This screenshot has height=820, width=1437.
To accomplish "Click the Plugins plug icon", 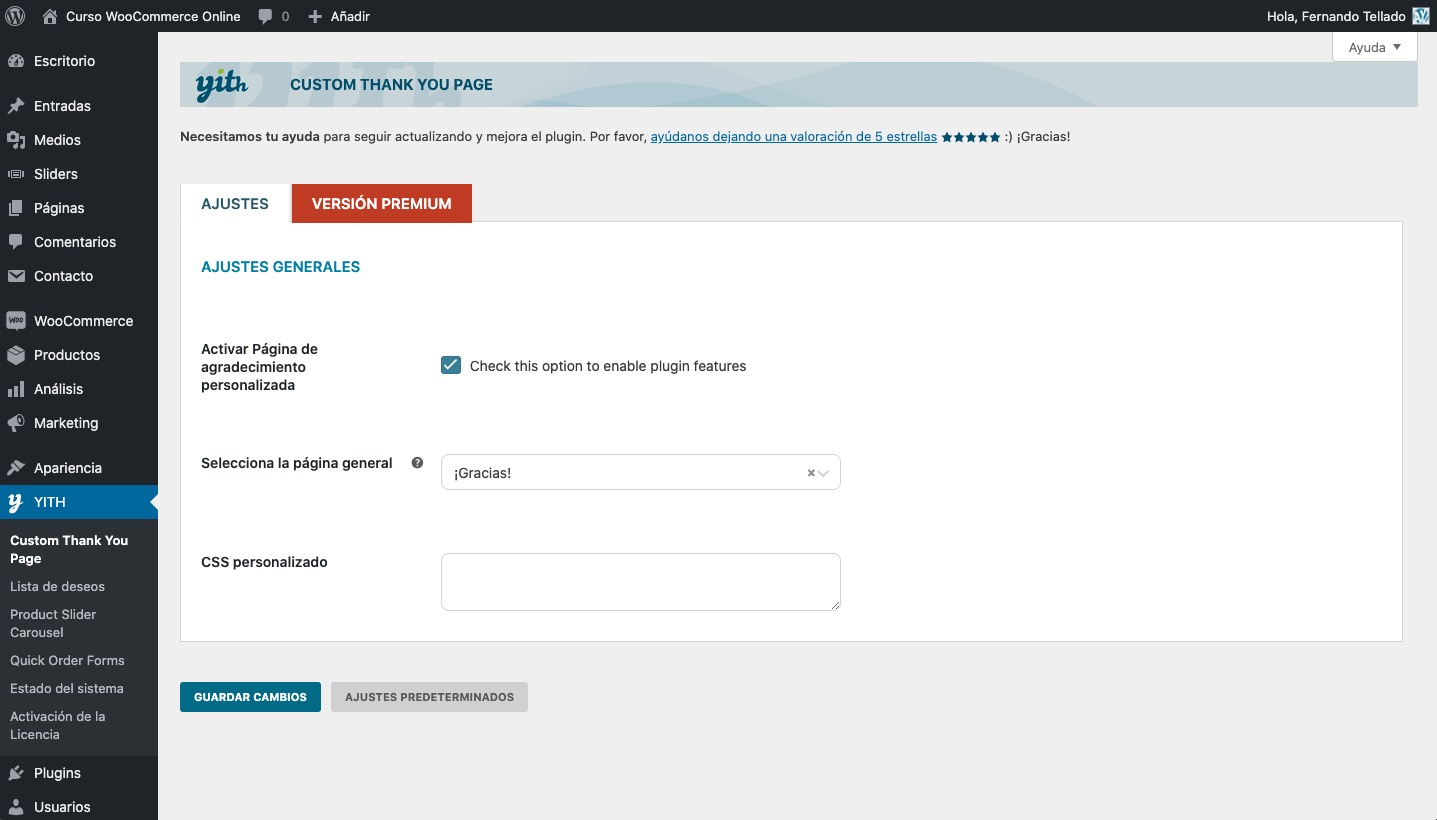I will pos(16,773).
